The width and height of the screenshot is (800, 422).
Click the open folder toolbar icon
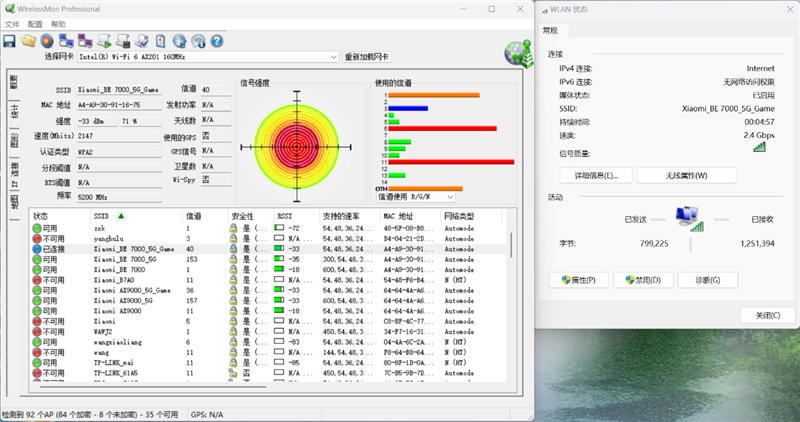pos(29,41)
